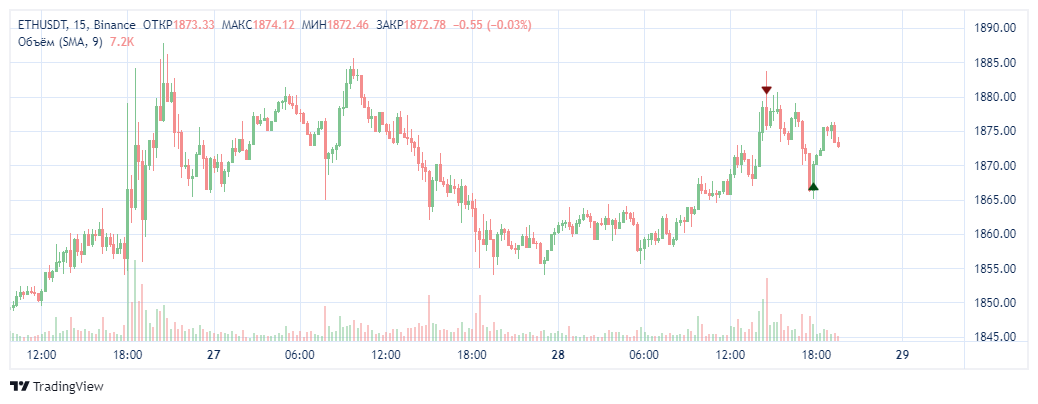
Task: Click the ЗАКР close price value 1872.78
Action: [x=424, y=24]
